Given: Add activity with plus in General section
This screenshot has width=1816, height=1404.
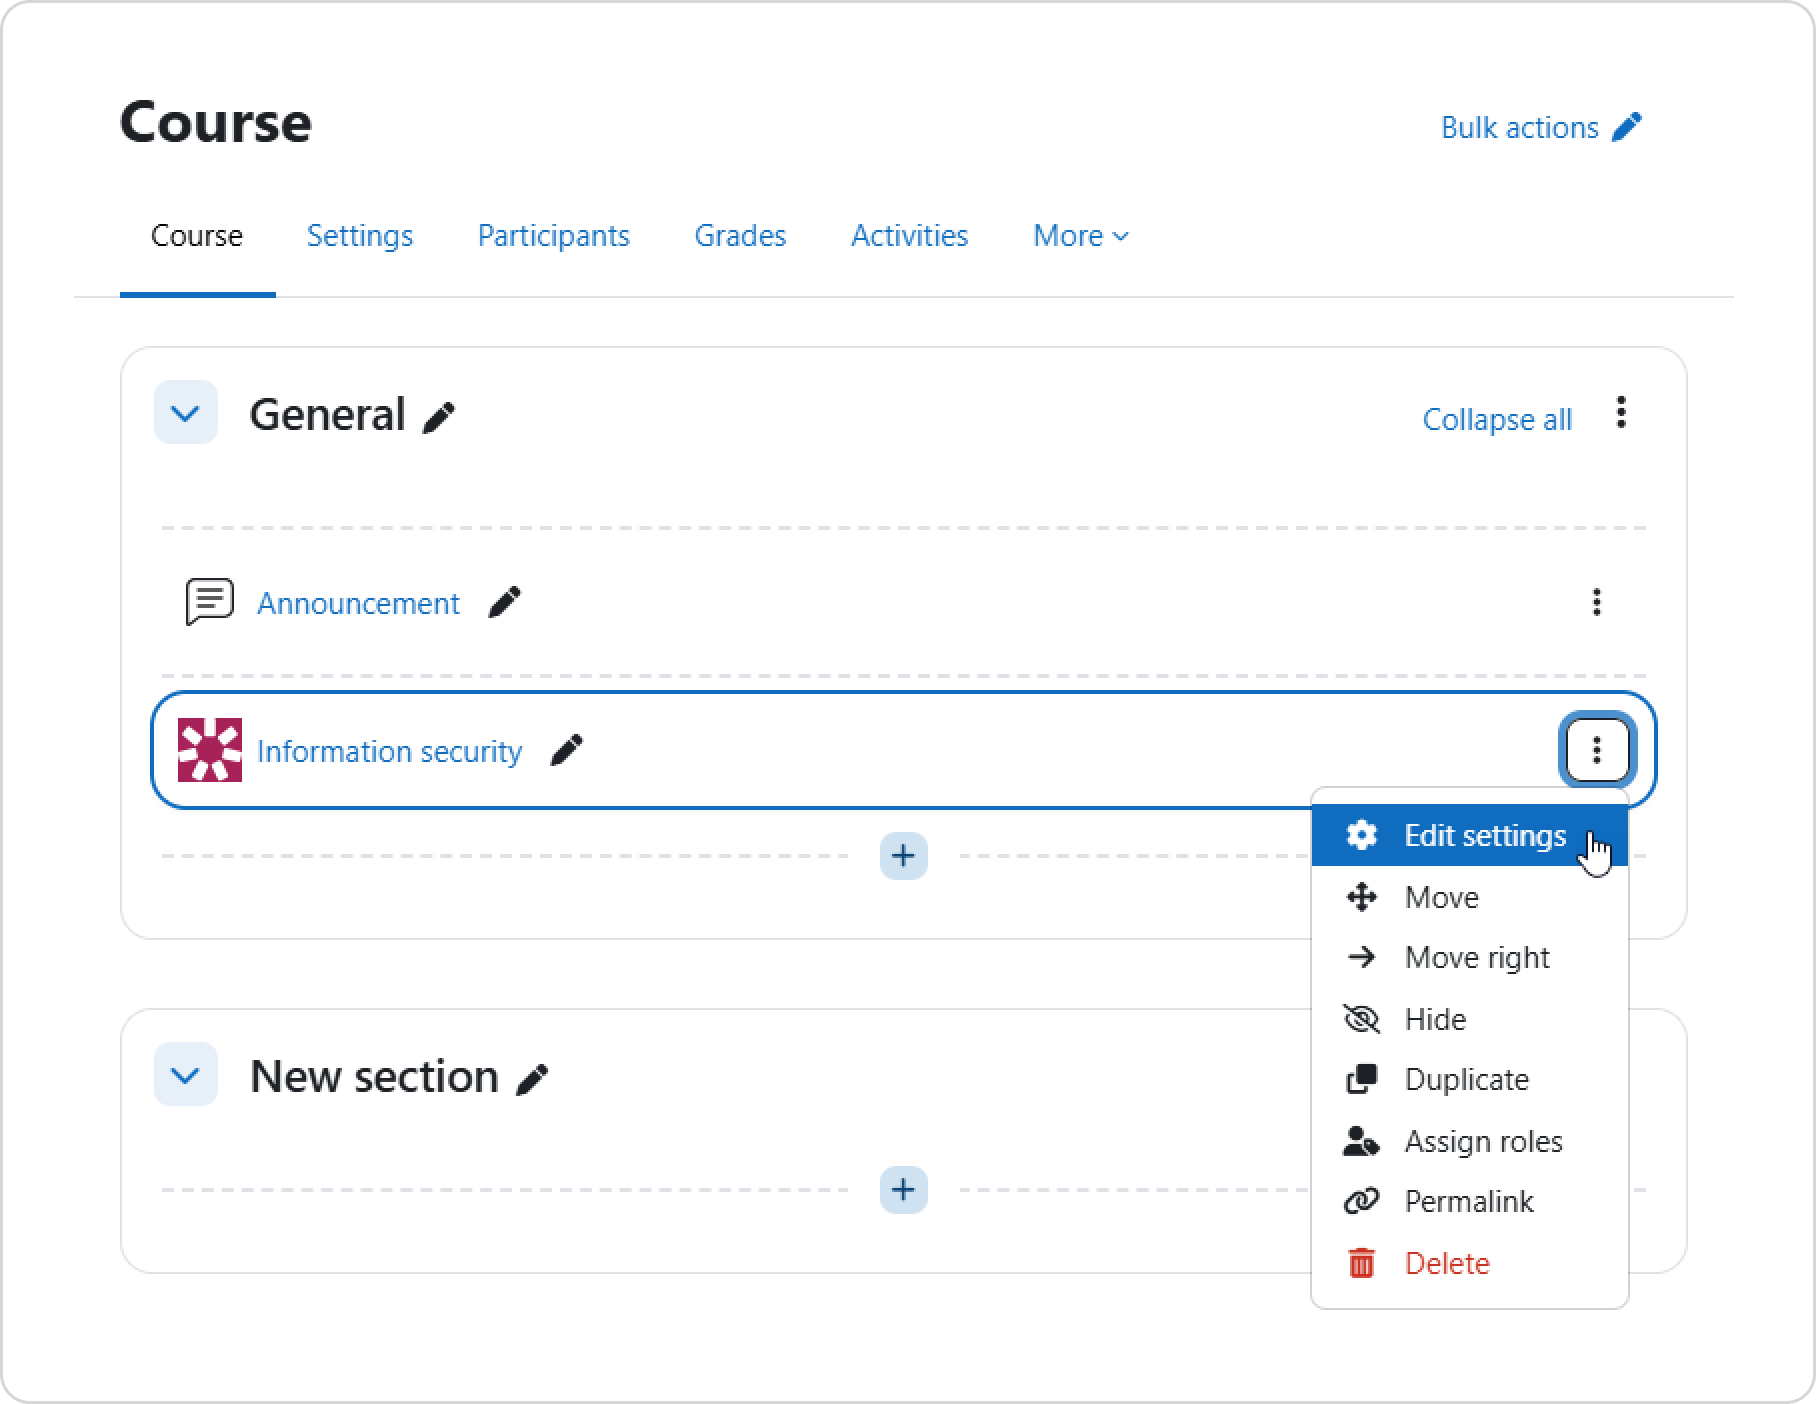Looking at the screenshot, I should point(903,856).
